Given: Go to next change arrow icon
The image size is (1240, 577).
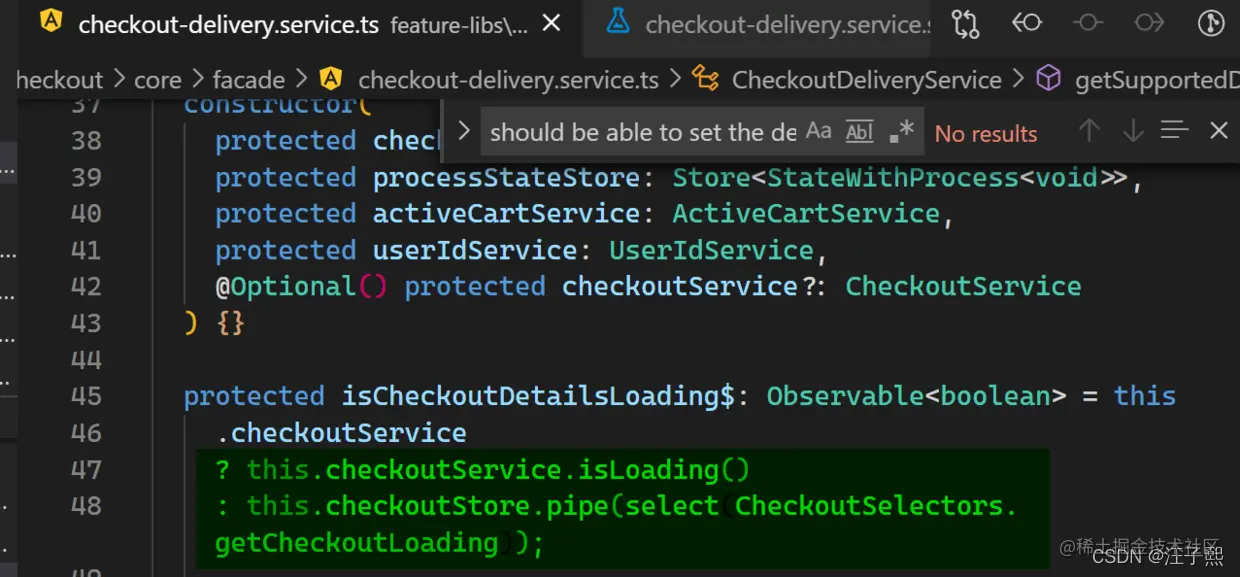Looking at the screenshot, I should point(1149,22).
